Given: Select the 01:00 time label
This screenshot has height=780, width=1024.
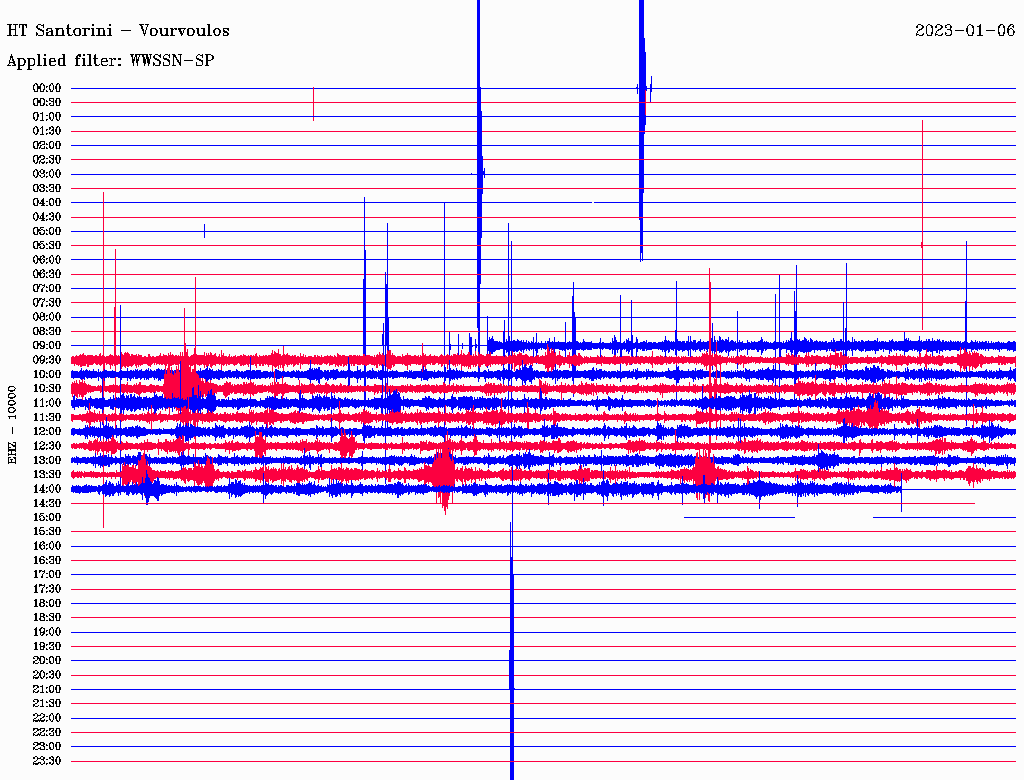Looking at the screenshot, I should tap(46, 117).
